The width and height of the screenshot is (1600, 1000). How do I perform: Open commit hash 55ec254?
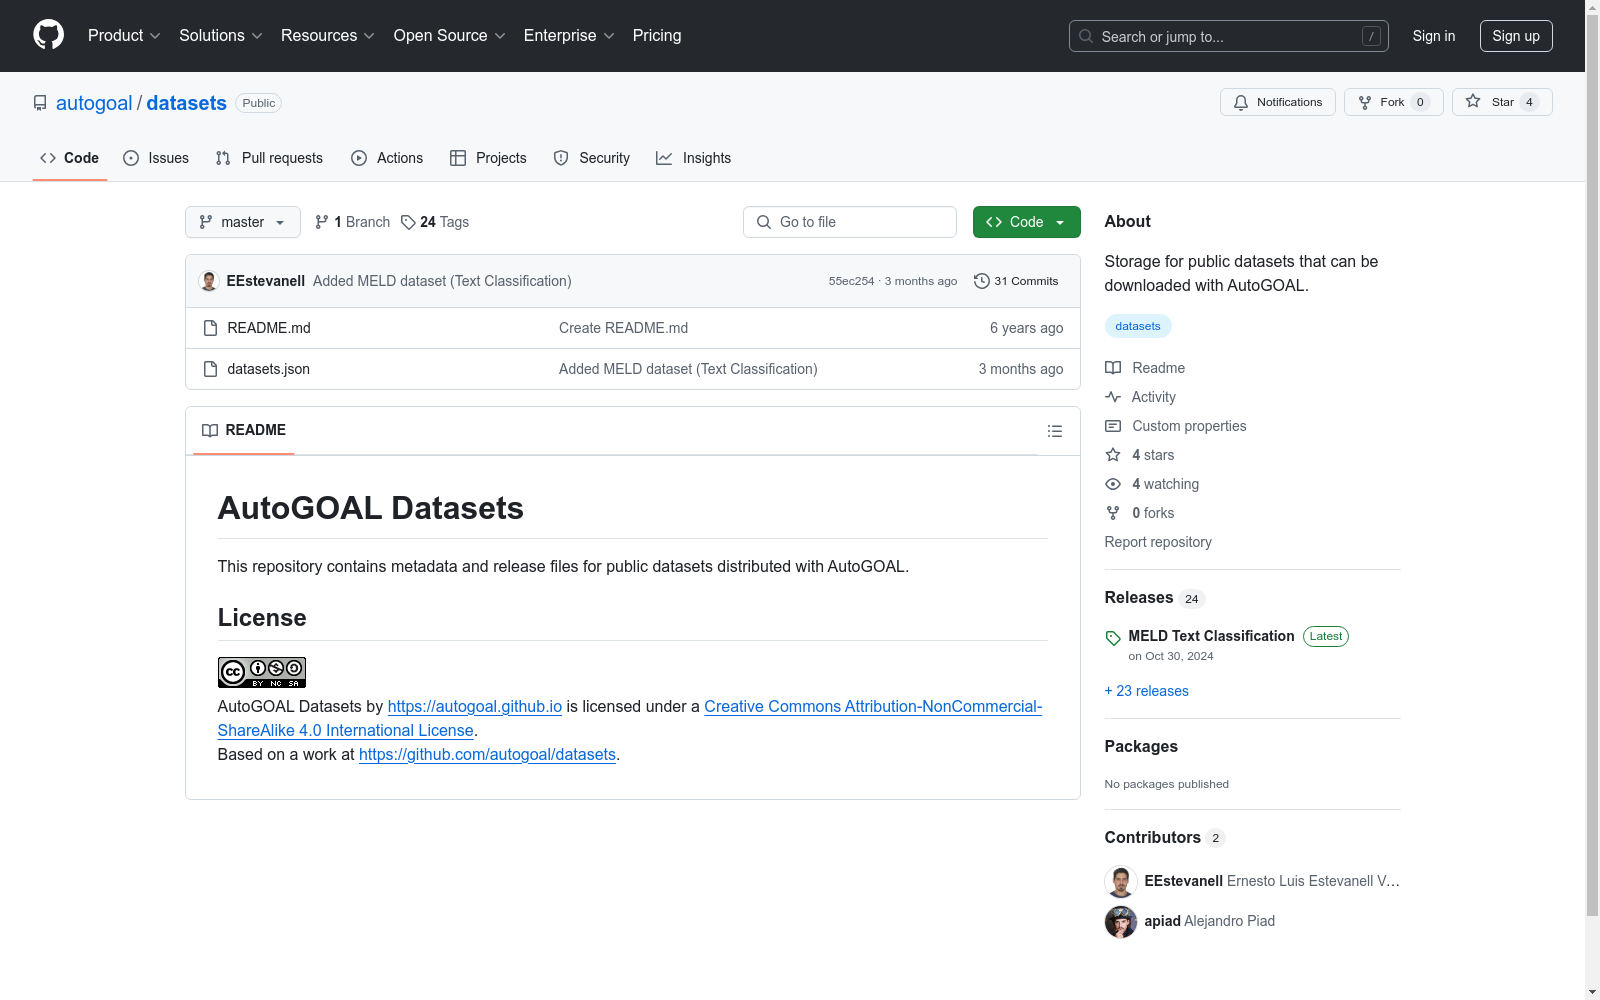point(851,281)
